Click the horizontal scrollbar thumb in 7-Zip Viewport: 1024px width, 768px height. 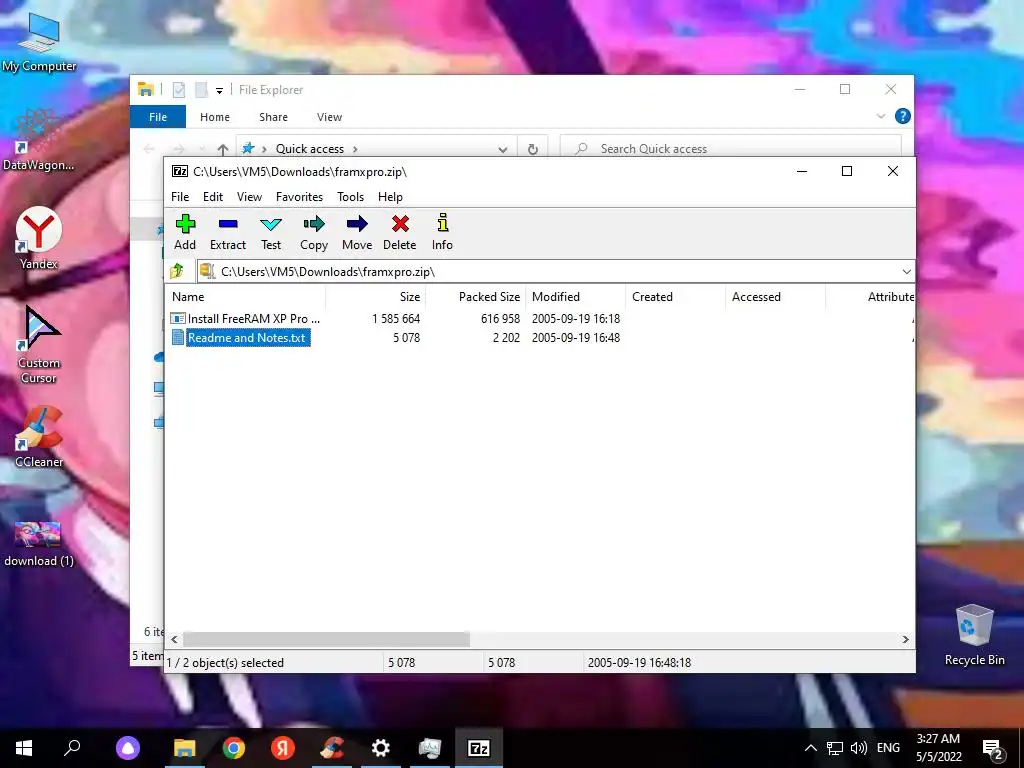coord(326,639)
